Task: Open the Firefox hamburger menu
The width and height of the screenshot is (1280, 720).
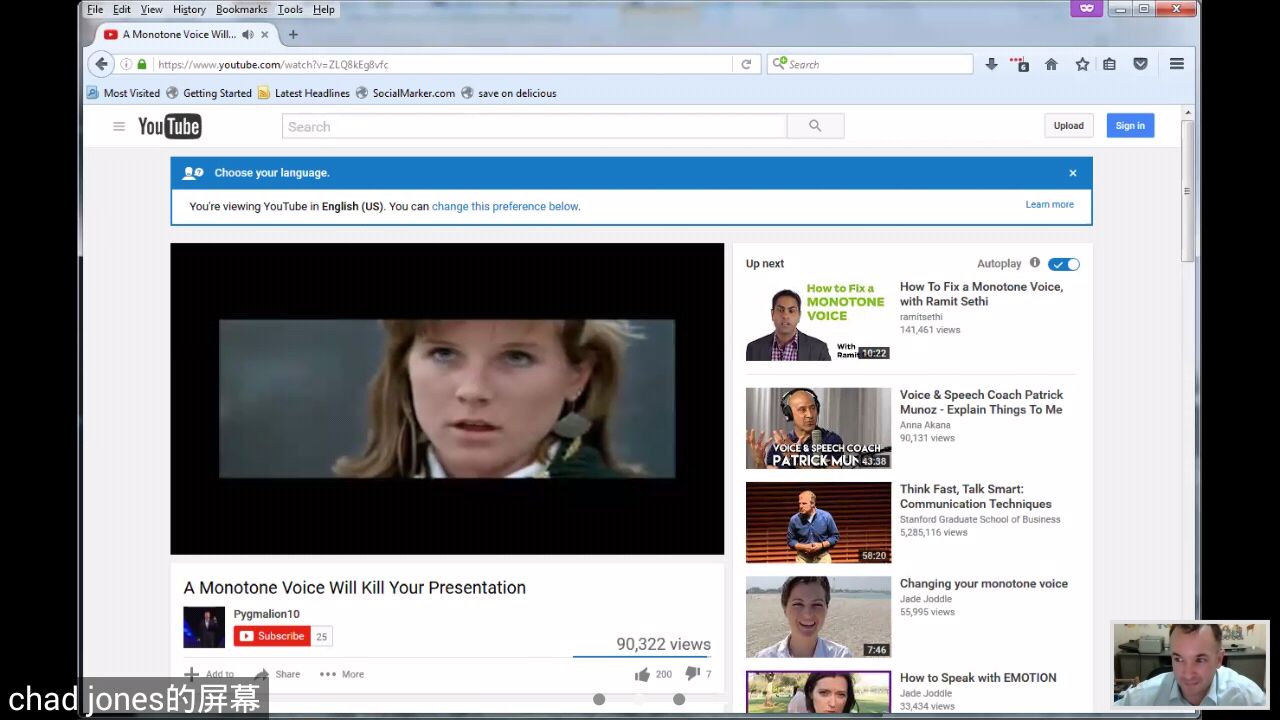Action: pos(1177,64)
